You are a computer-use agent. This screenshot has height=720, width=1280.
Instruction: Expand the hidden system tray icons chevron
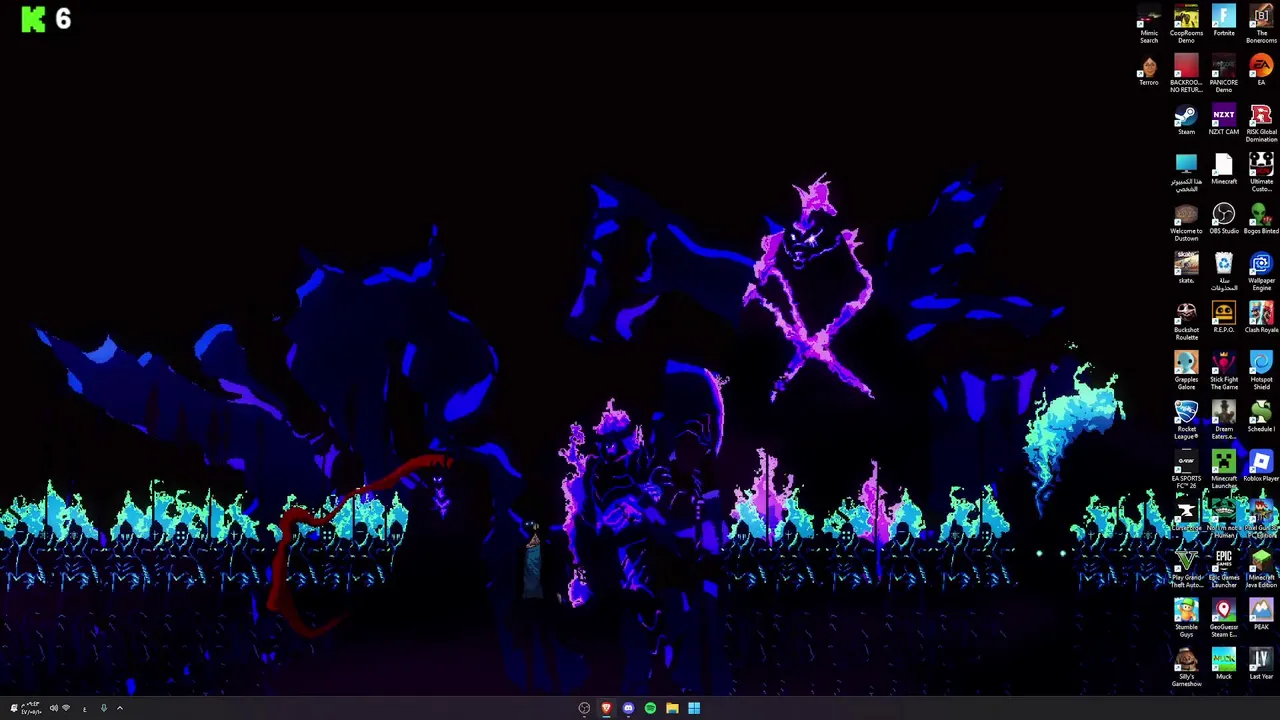pyautogui.click(x=120, y=708)
